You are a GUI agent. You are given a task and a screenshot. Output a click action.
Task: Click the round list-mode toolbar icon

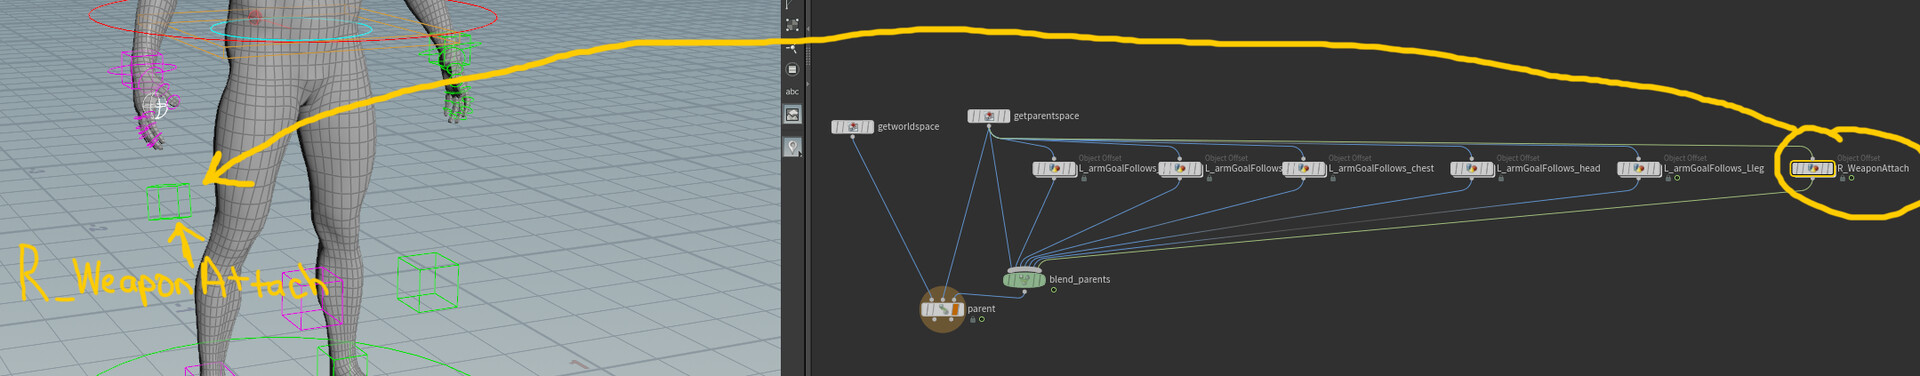click(x=792, y=70)
